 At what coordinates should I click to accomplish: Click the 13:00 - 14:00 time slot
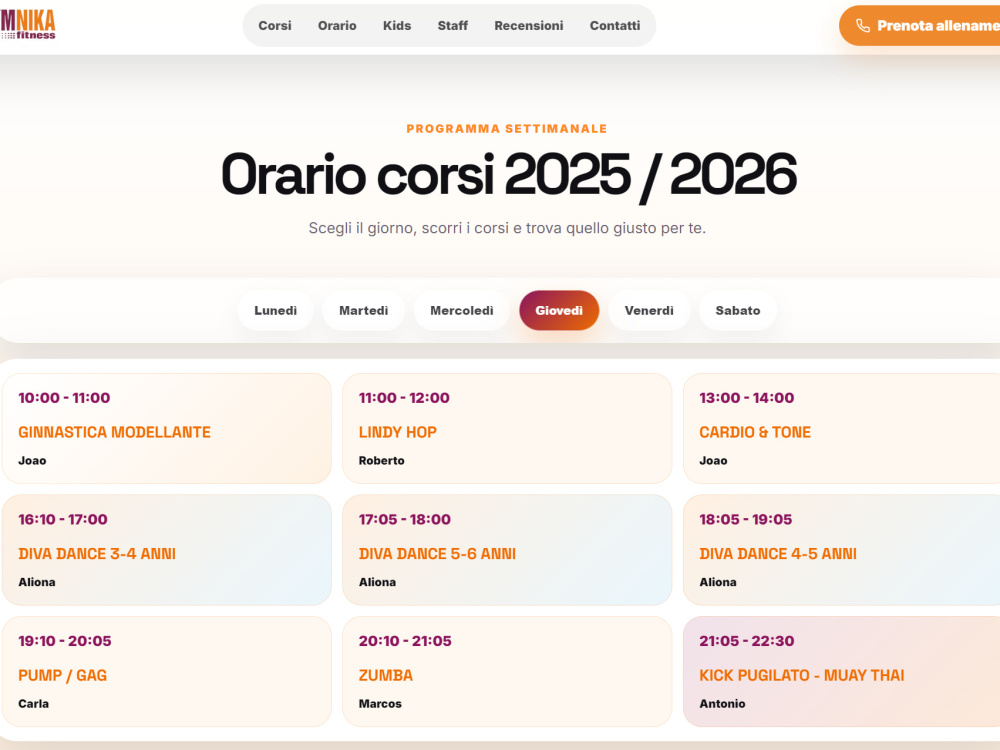(x=747, y=398)
